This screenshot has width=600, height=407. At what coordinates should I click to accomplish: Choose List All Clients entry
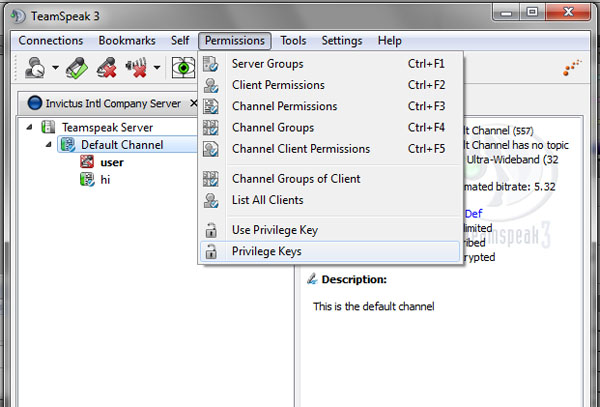[330, 200]
